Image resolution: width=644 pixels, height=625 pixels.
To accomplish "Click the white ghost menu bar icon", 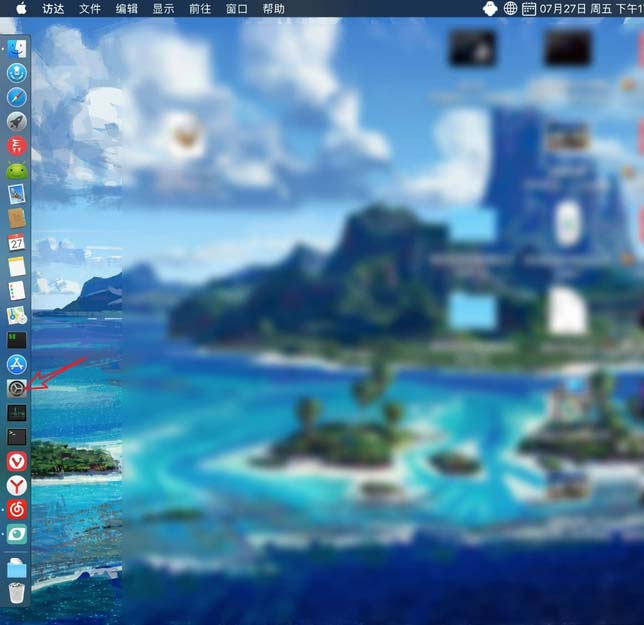I will pos(490,8).
